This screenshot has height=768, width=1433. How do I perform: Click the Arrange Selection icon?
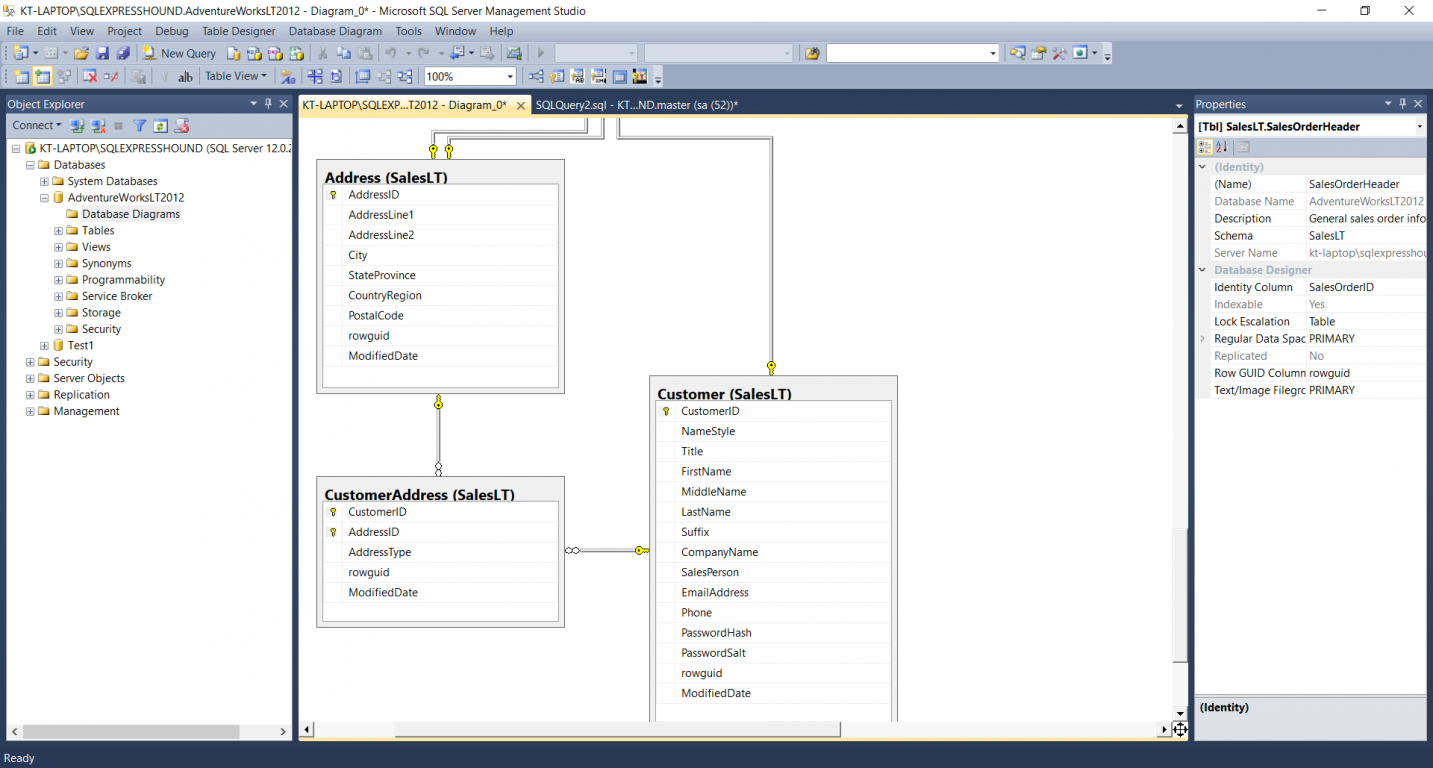(384, 76)
